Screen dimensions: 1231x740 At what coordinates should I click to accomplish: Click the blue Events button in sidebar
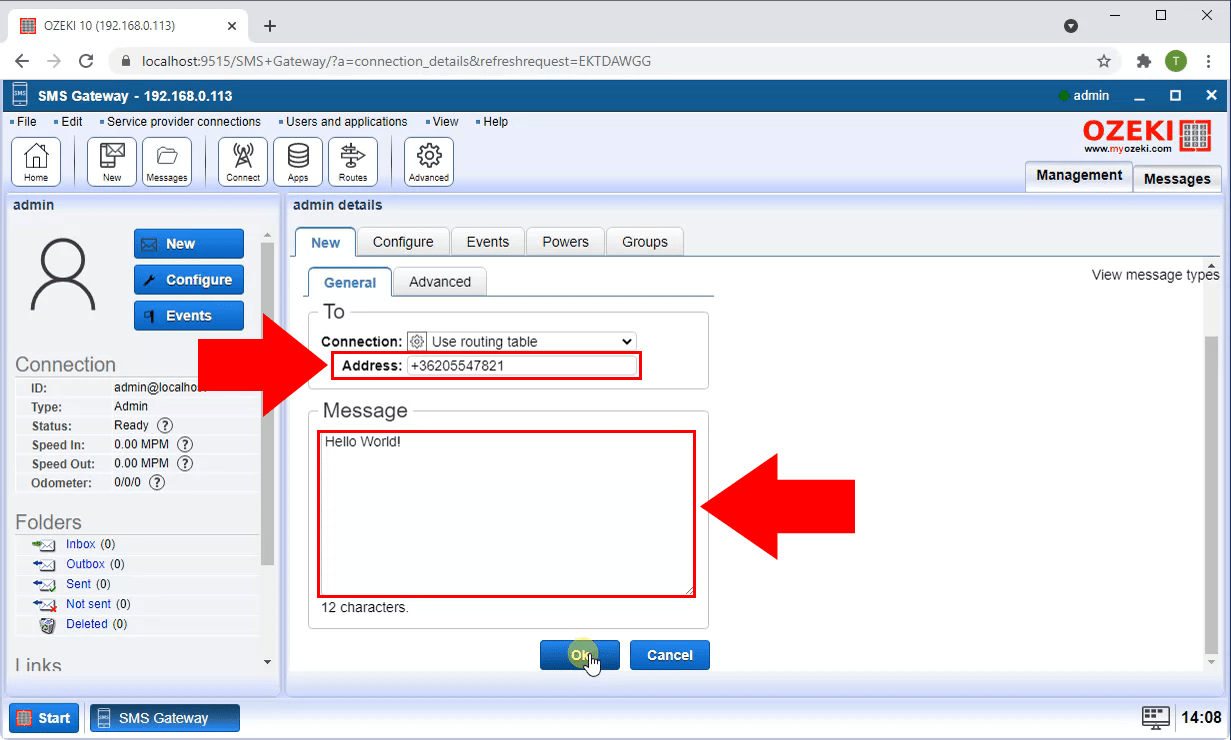[x=189, y=316]
